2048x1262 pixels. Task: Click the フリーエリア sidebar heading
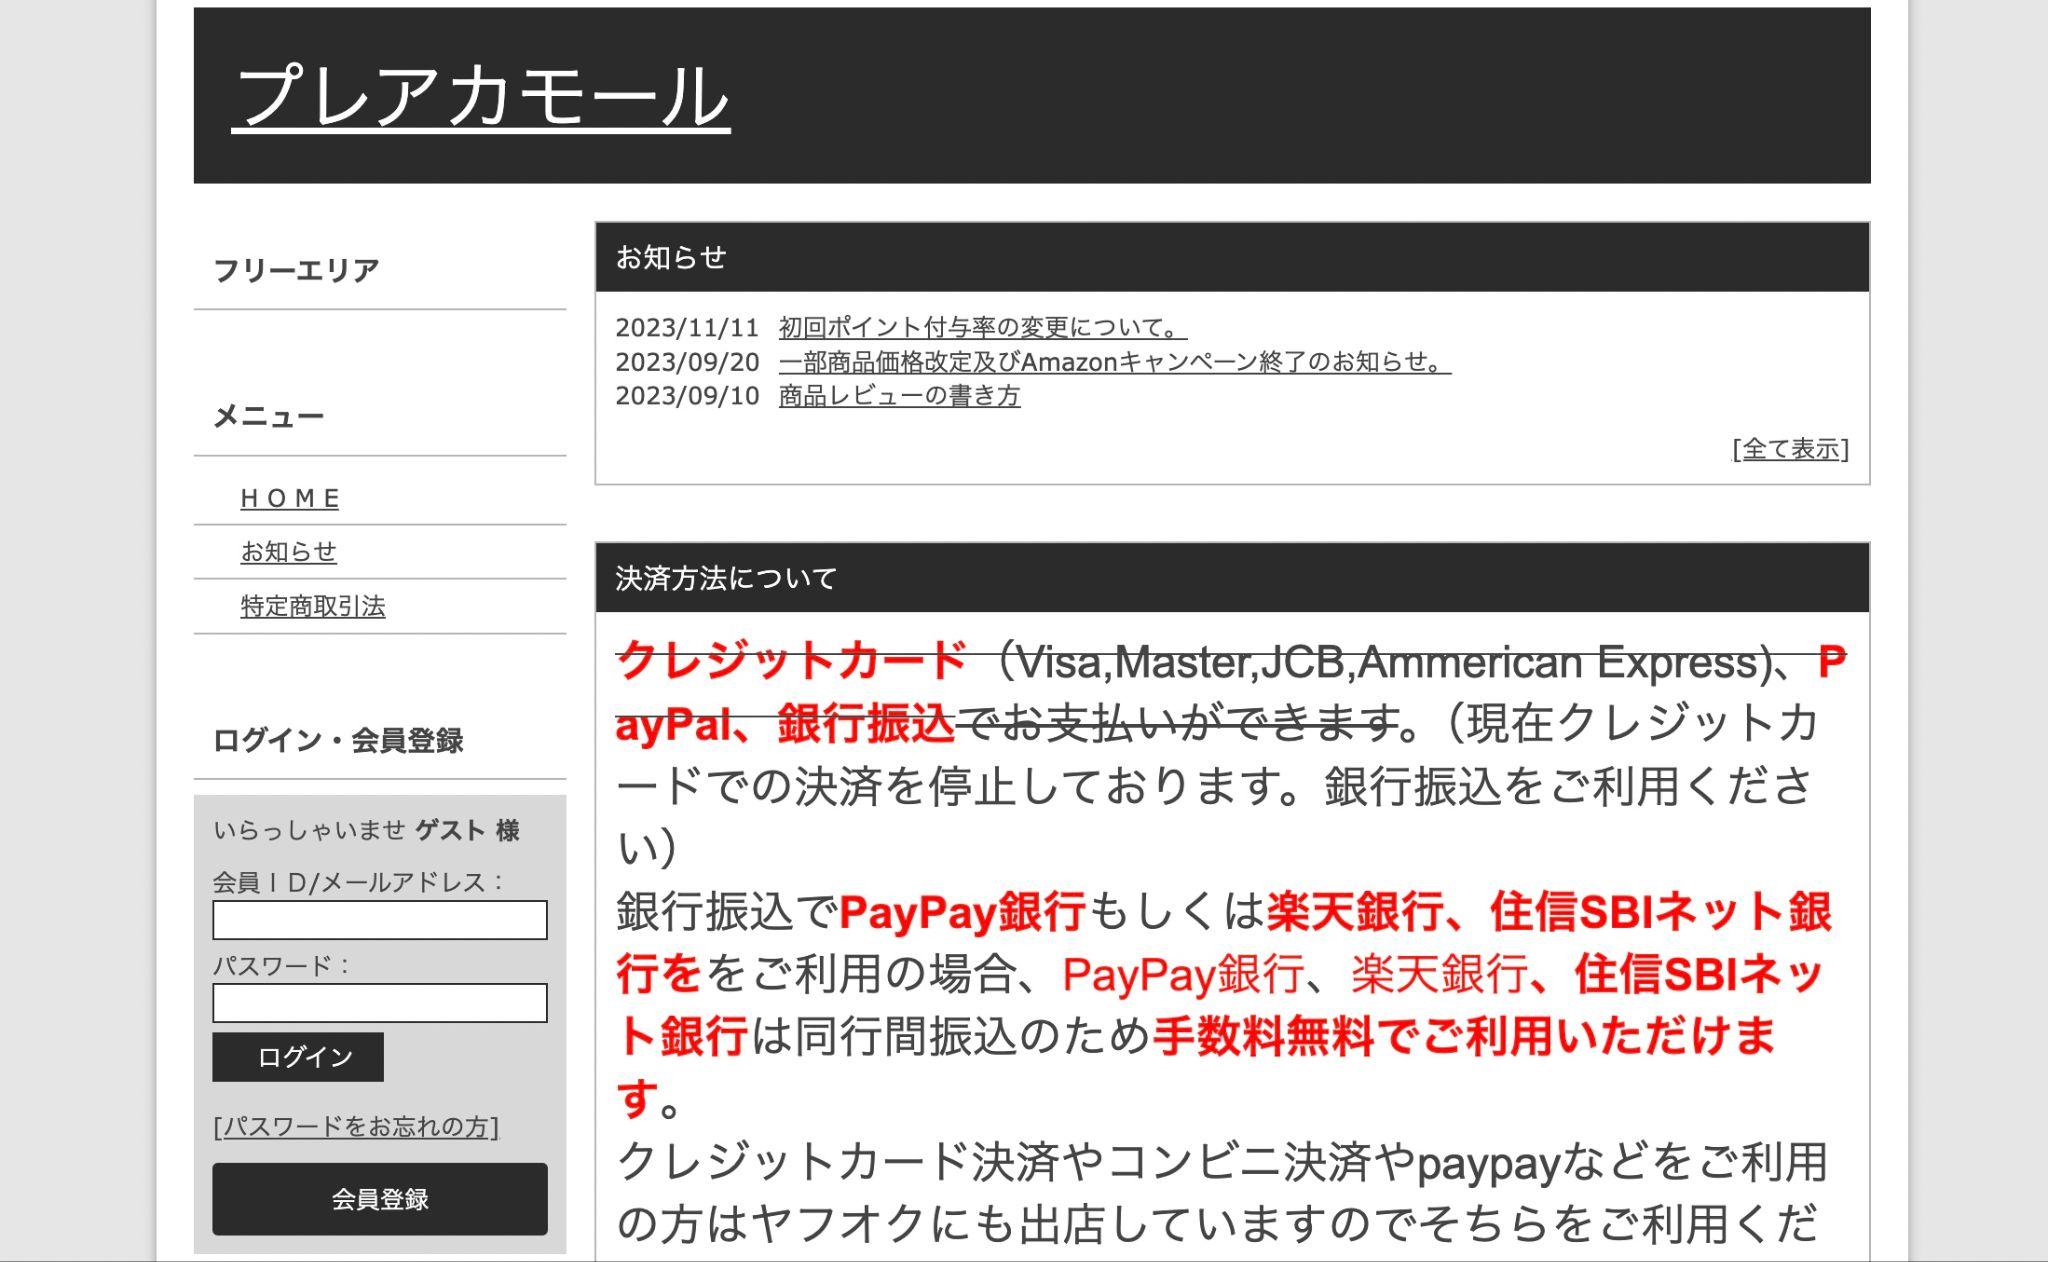[296, 270]
